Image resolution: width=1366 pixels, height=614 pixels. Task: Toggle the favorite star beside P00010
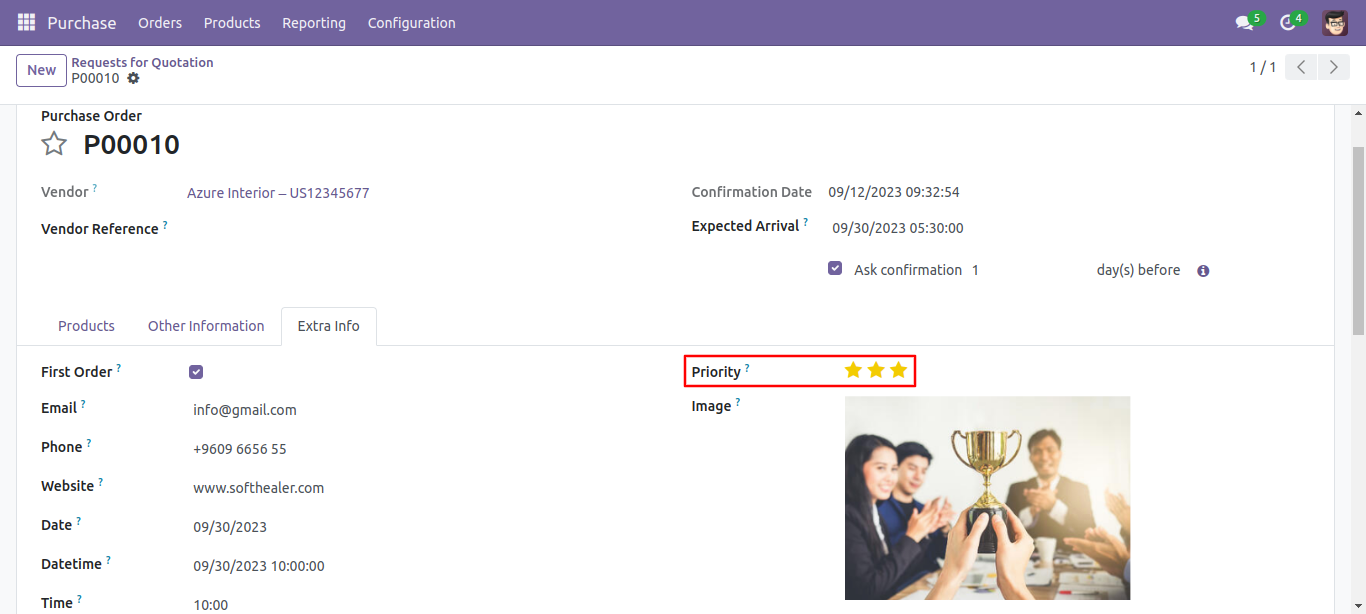54,144
